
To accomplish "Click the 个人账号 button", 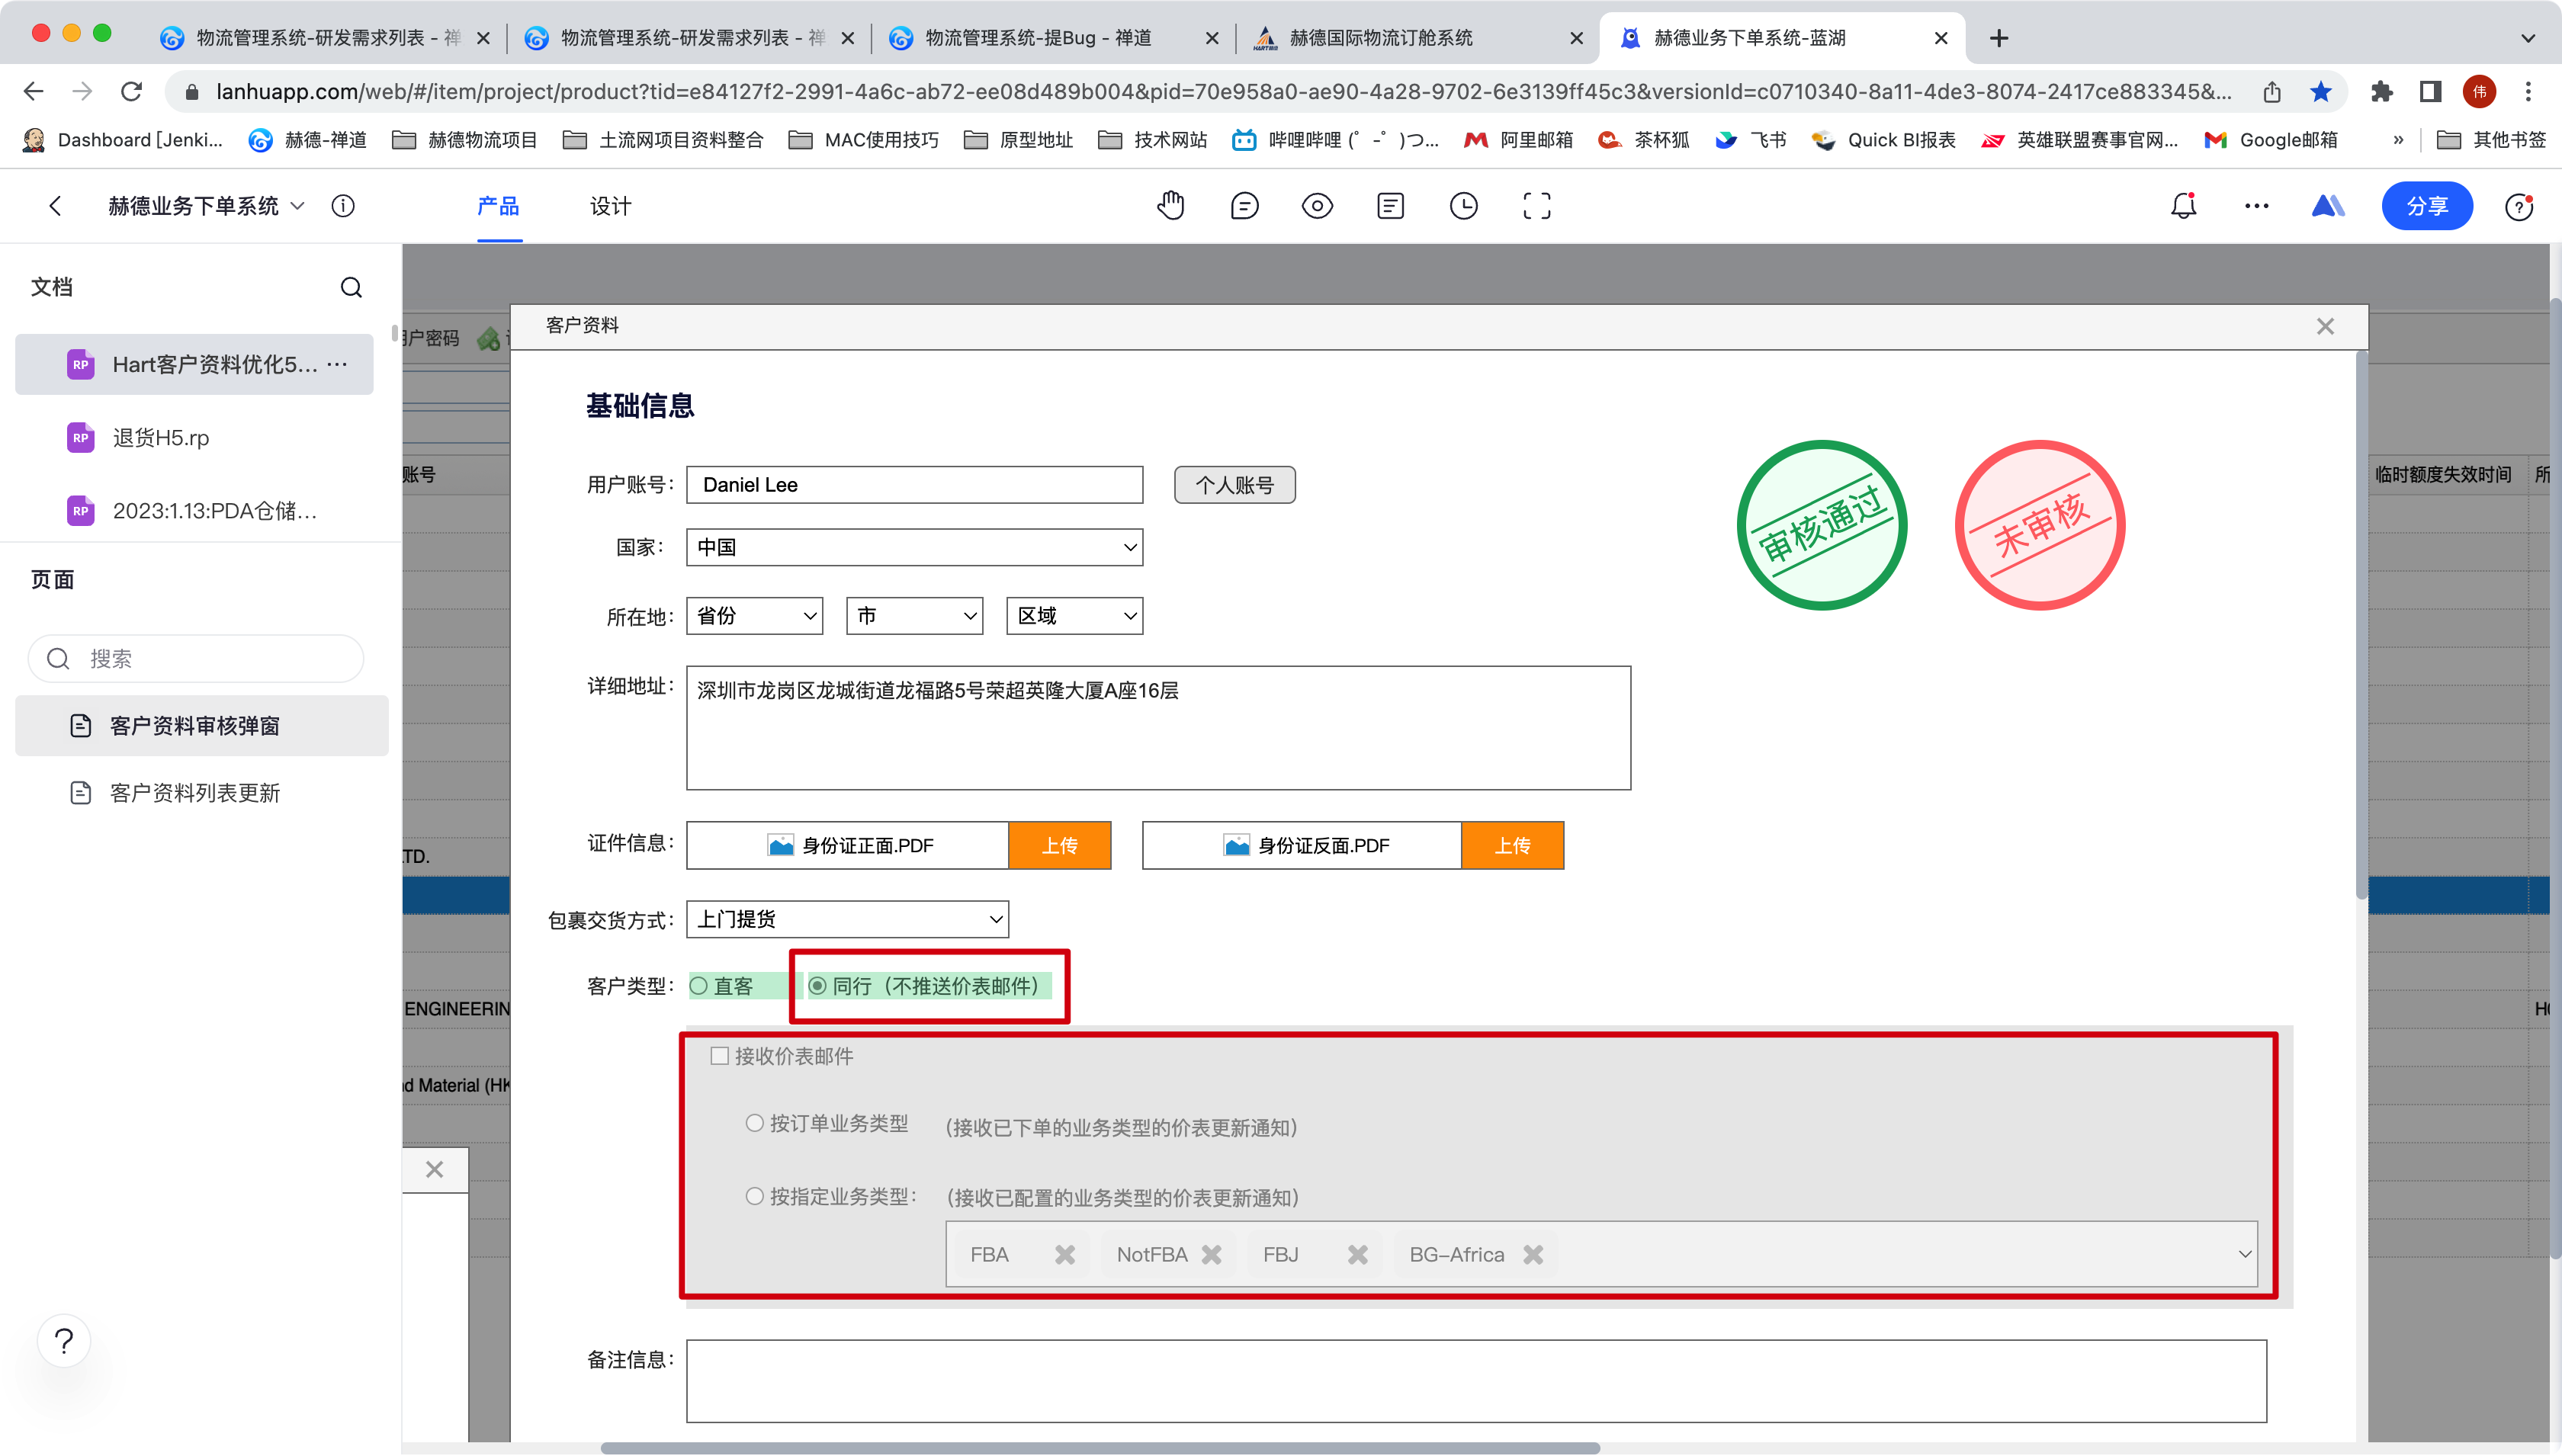I will 1233,484.
